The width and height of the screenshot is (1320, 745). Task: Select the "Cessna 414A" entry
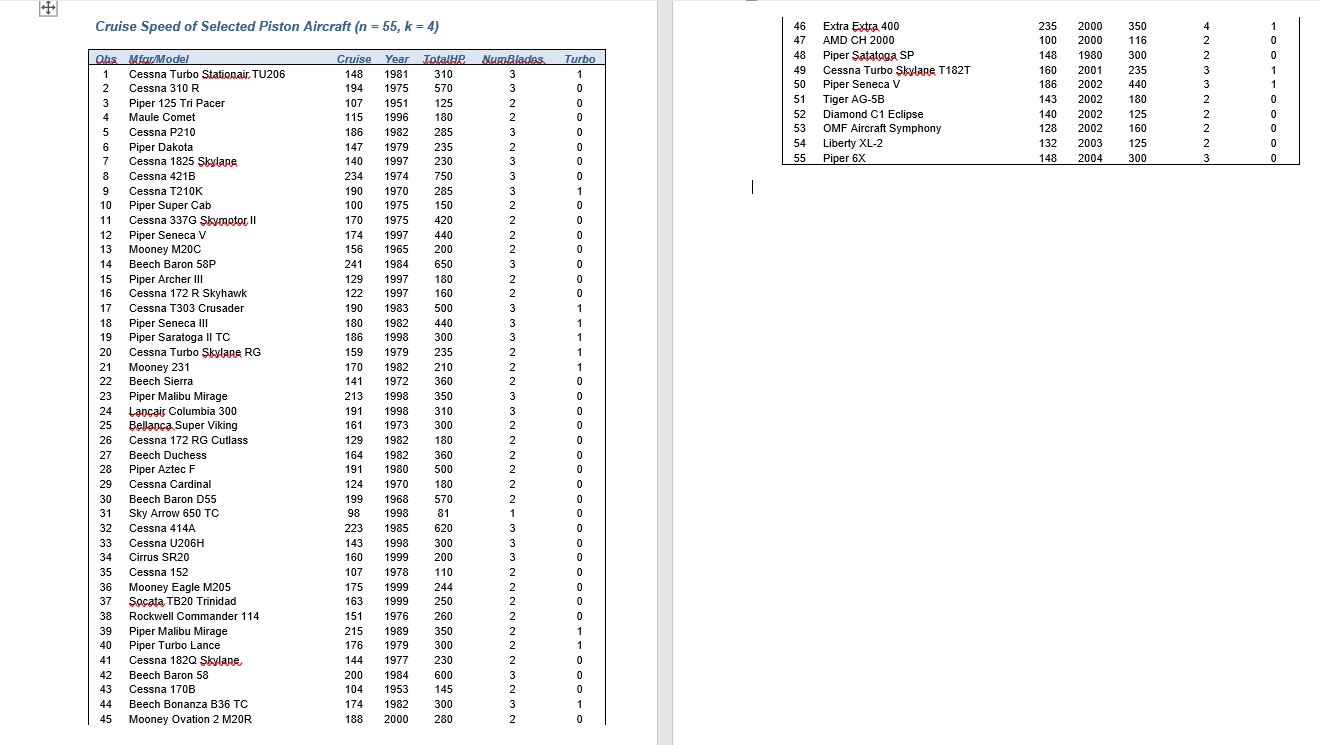click(x=162, y=528)
